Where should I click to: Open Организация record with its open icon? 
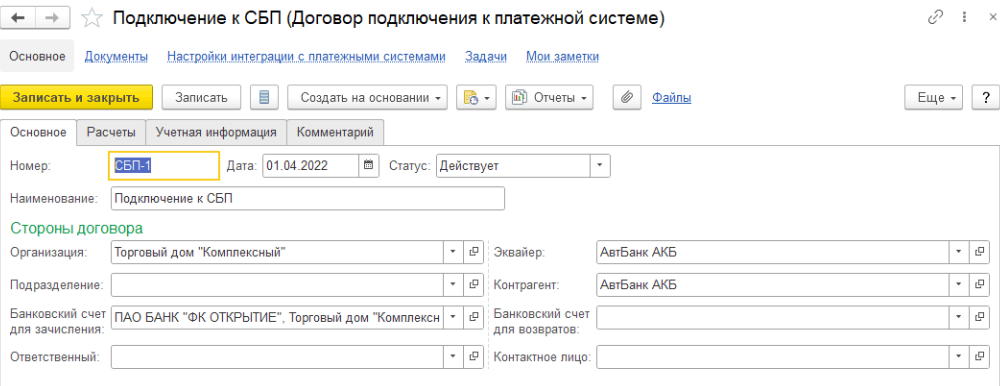click(x=473, y=251)
